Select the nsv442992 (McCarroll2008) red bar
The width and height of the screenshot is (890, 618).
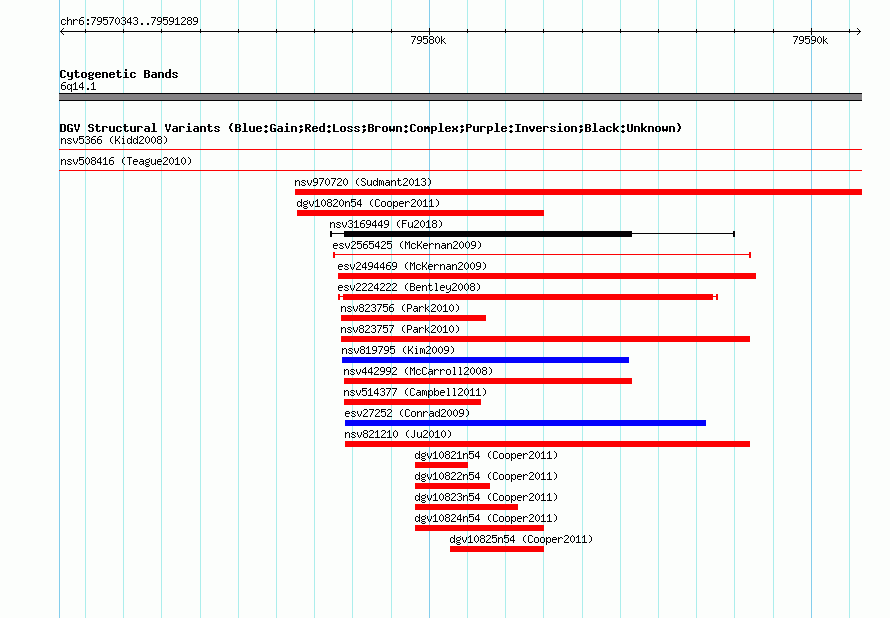point(488,381)
